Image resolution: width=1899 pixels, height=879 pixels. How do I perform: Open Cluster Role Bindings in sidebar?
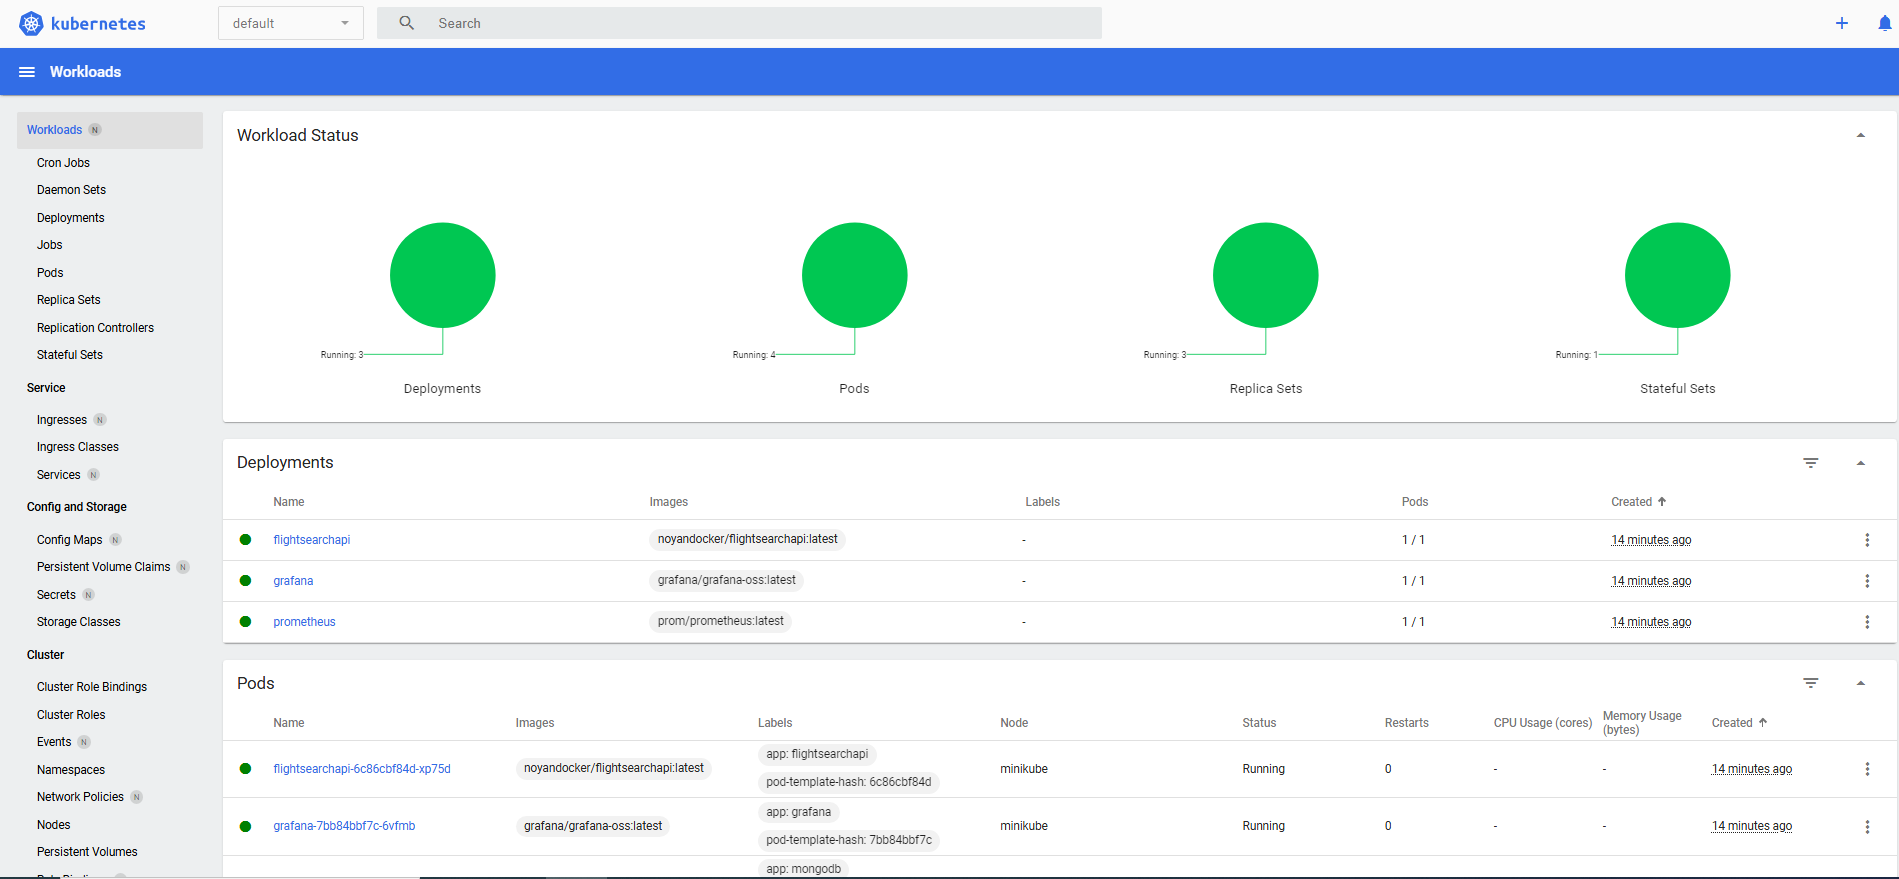(91, 687)
